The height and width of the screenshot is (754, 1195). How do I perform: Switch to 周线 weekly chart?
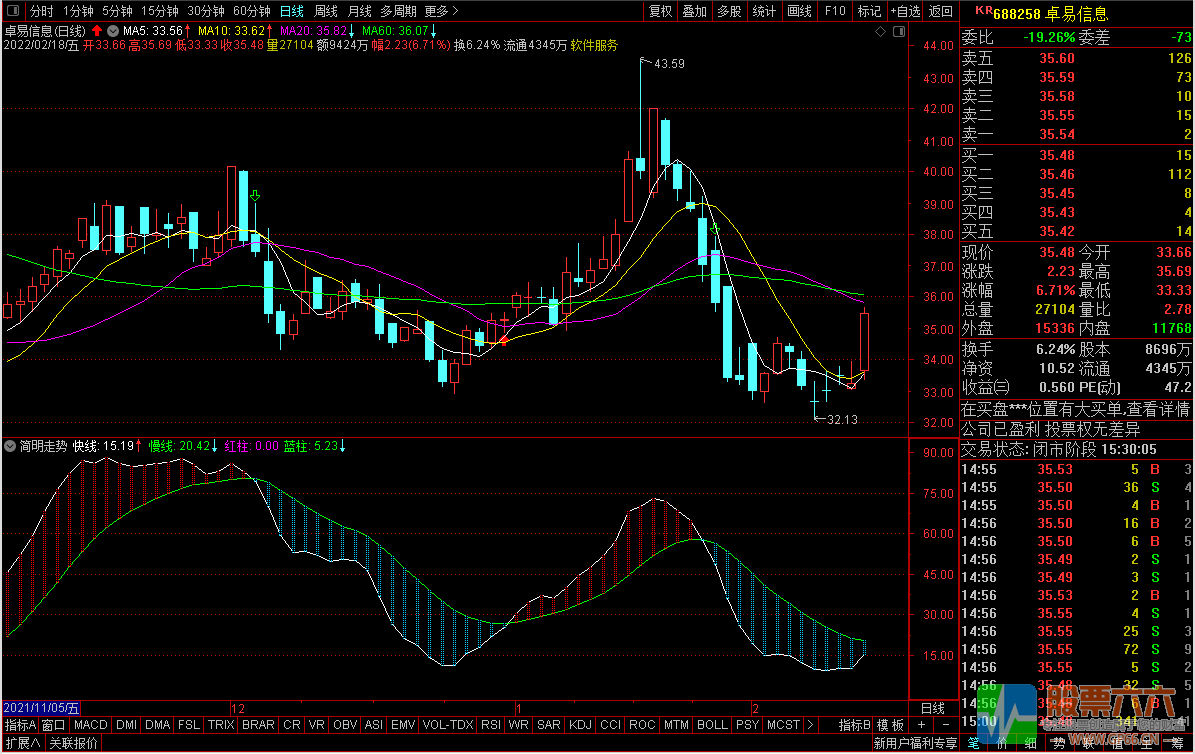point(325,11)
